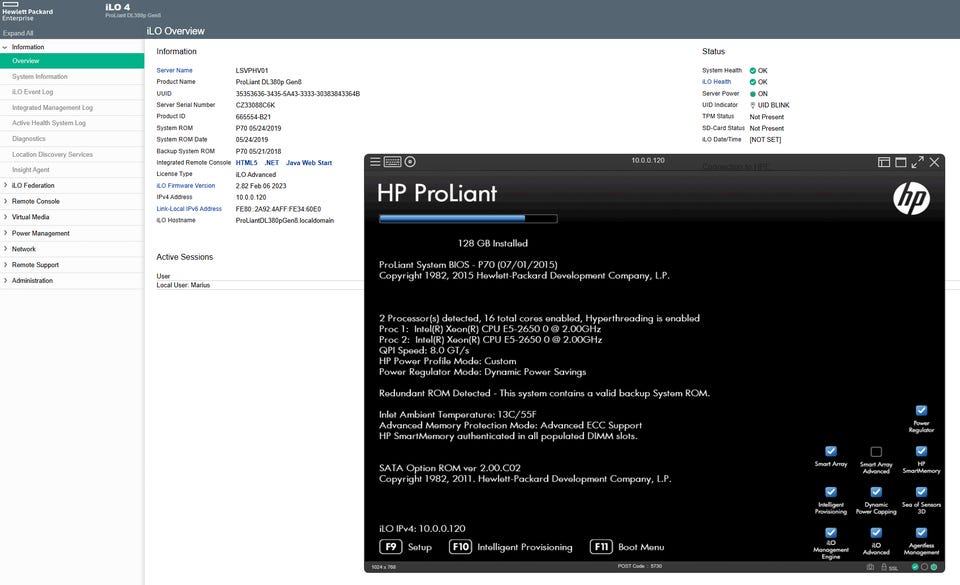Screen dimensions: 960x585
Task: Click the virtual keyboard icon in console
Action: pyautogui.click(x=393, y=162)
